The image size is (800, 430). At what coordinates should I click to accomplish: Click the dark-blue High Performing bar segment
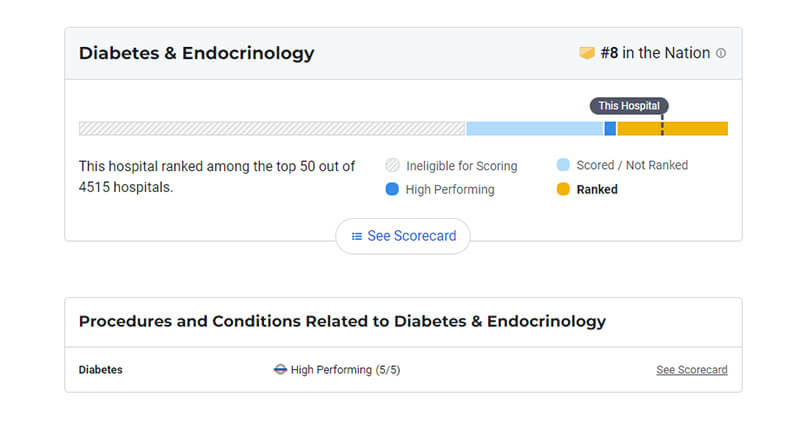[610, 129]
